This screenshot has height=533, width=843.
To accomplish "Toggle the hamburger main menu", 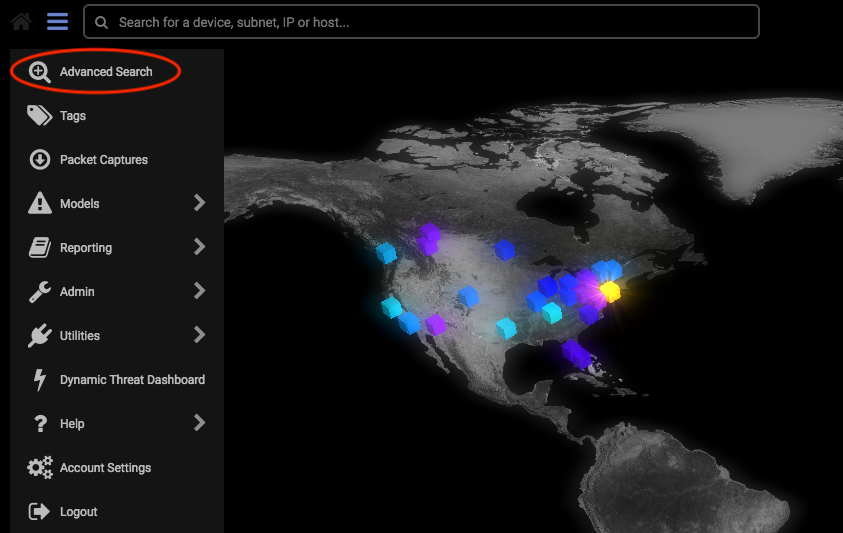I will tap(58, 22).
